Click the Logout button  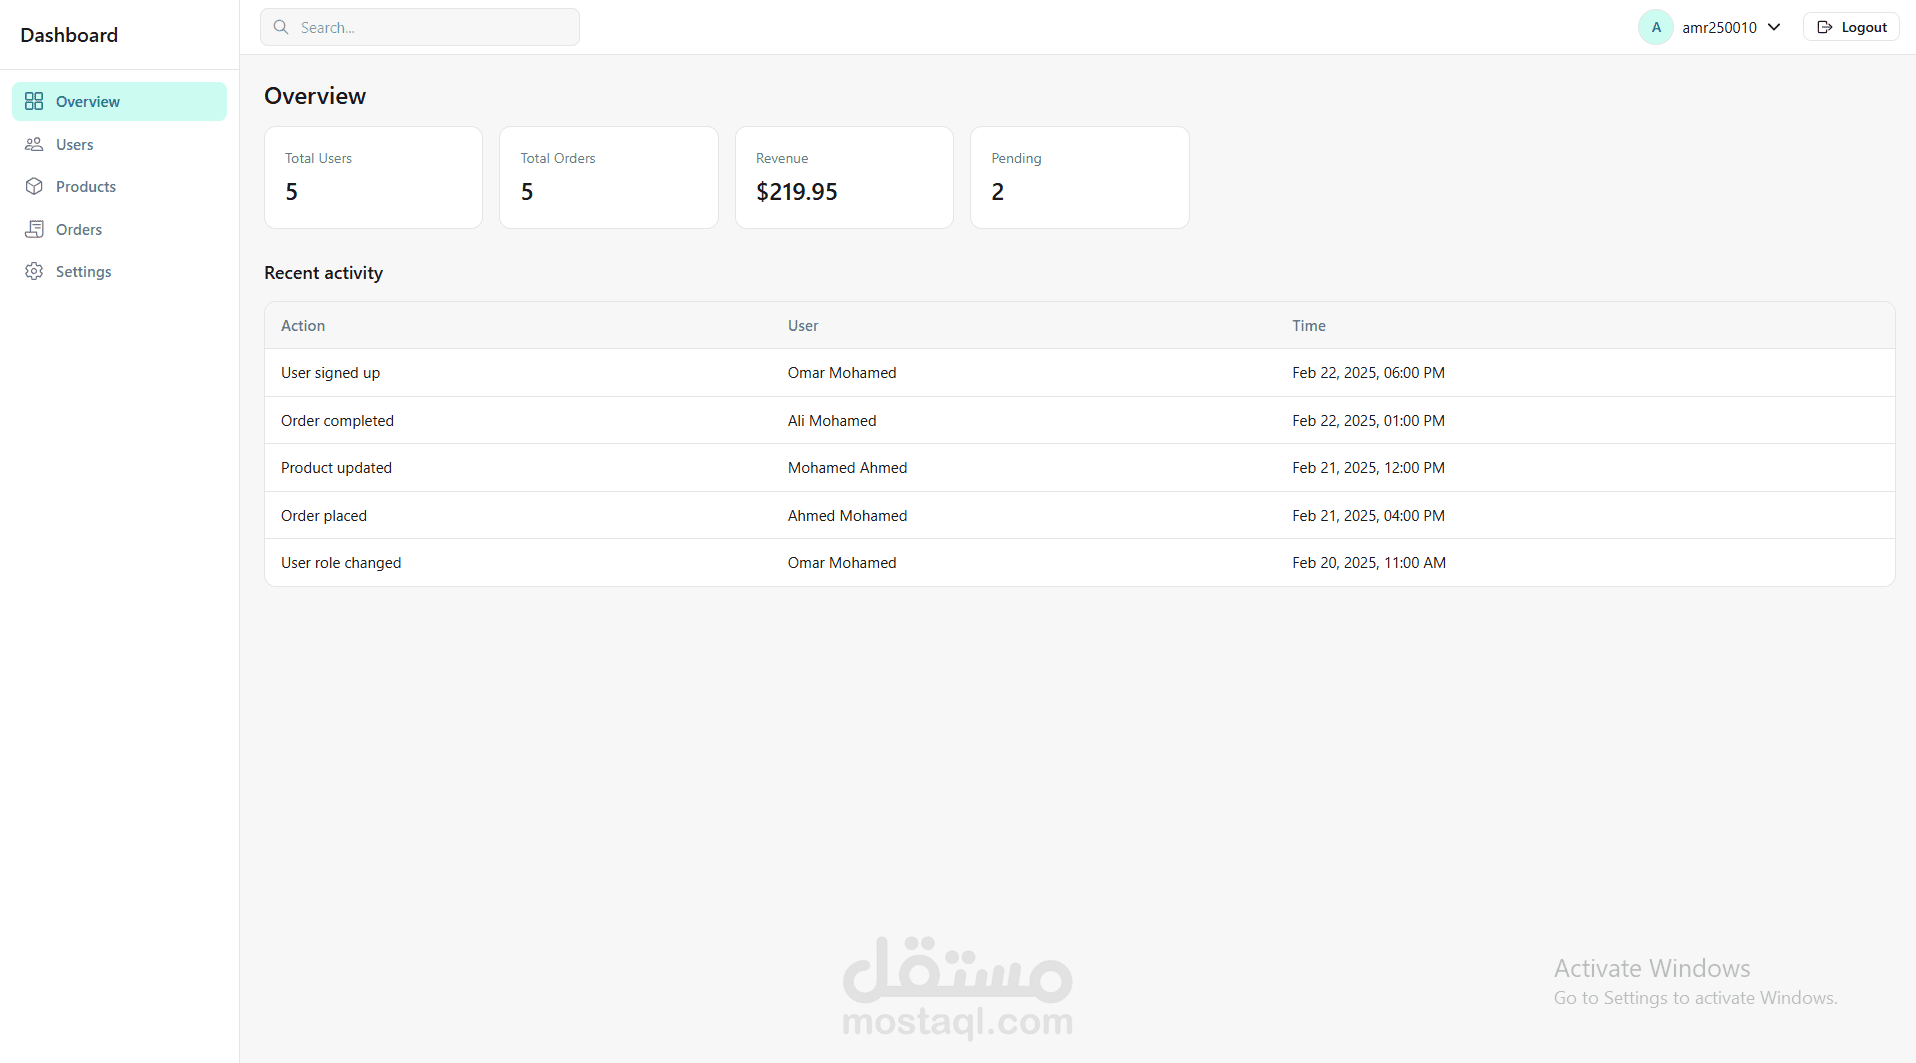[1851, 27]
